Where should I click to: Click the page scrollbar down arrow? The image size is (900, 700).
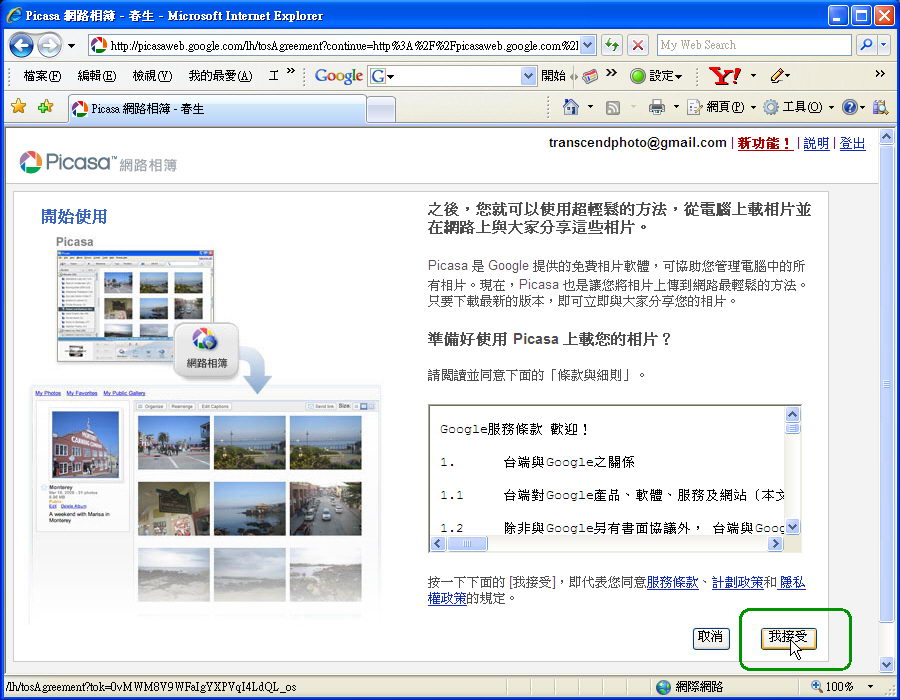[x=886, y=664]
